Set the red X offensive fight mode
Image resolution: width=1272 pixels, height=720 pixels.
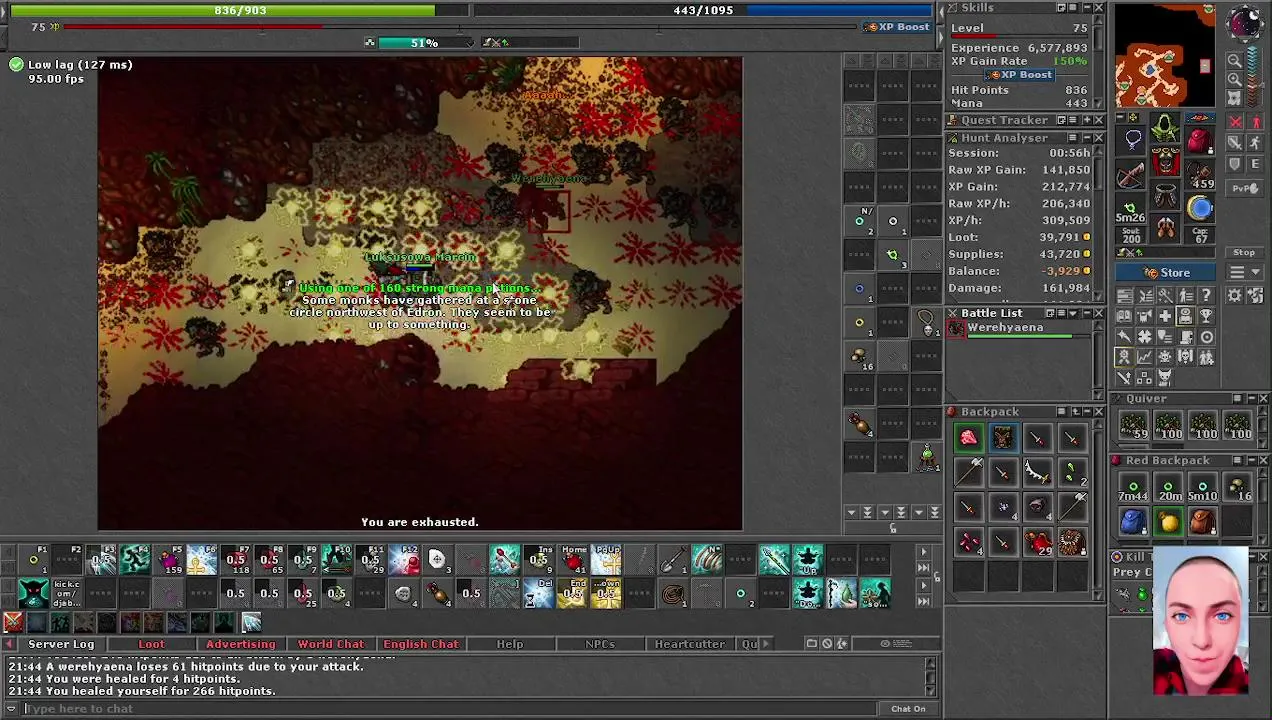1235,121
